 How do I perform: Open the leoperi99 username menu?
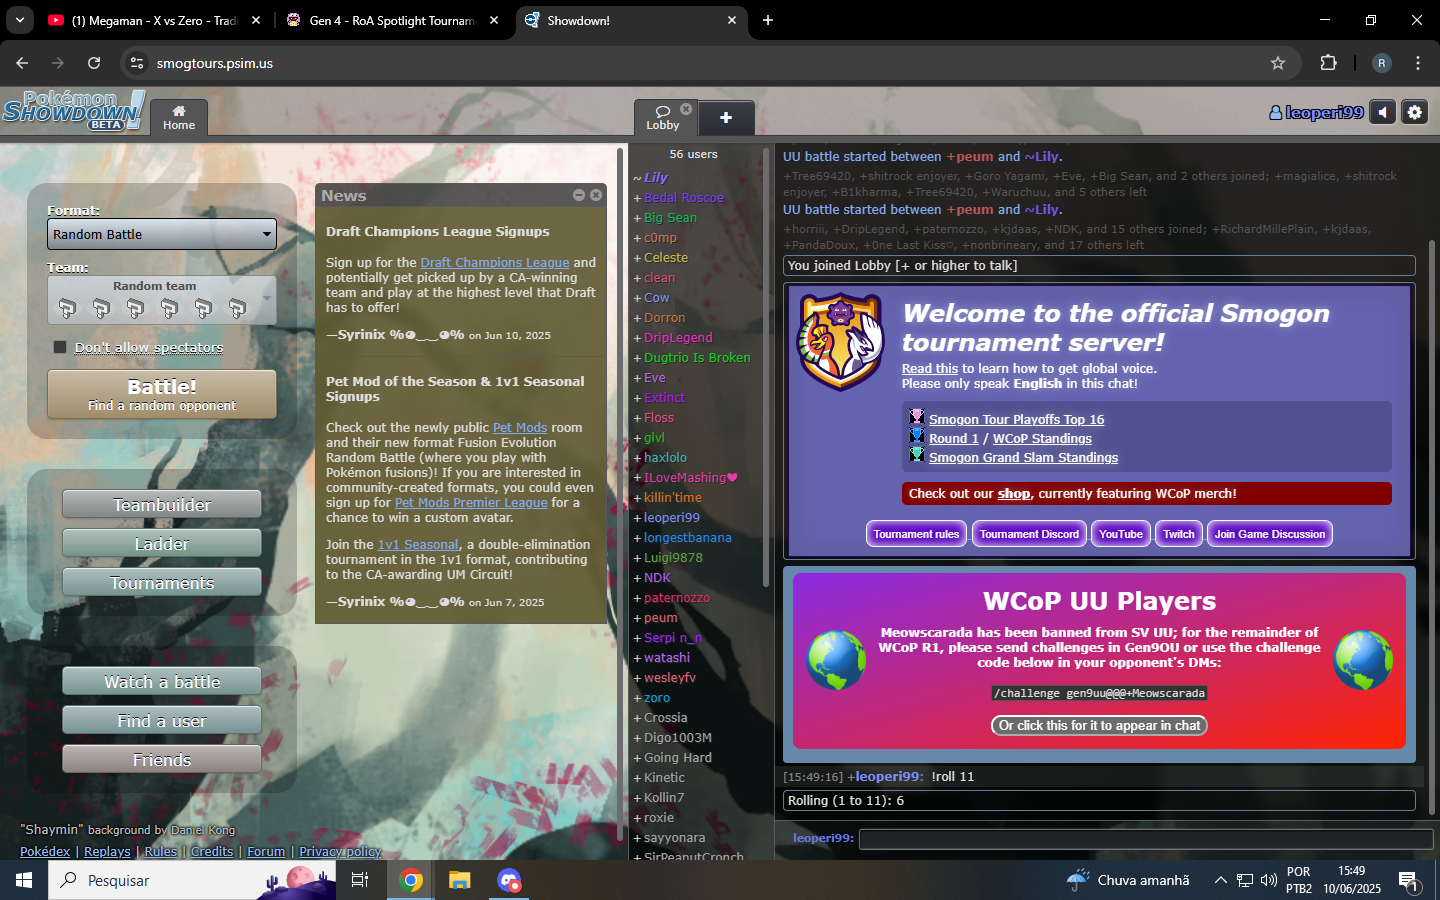pyautogui.click(x=1316, y=113)
